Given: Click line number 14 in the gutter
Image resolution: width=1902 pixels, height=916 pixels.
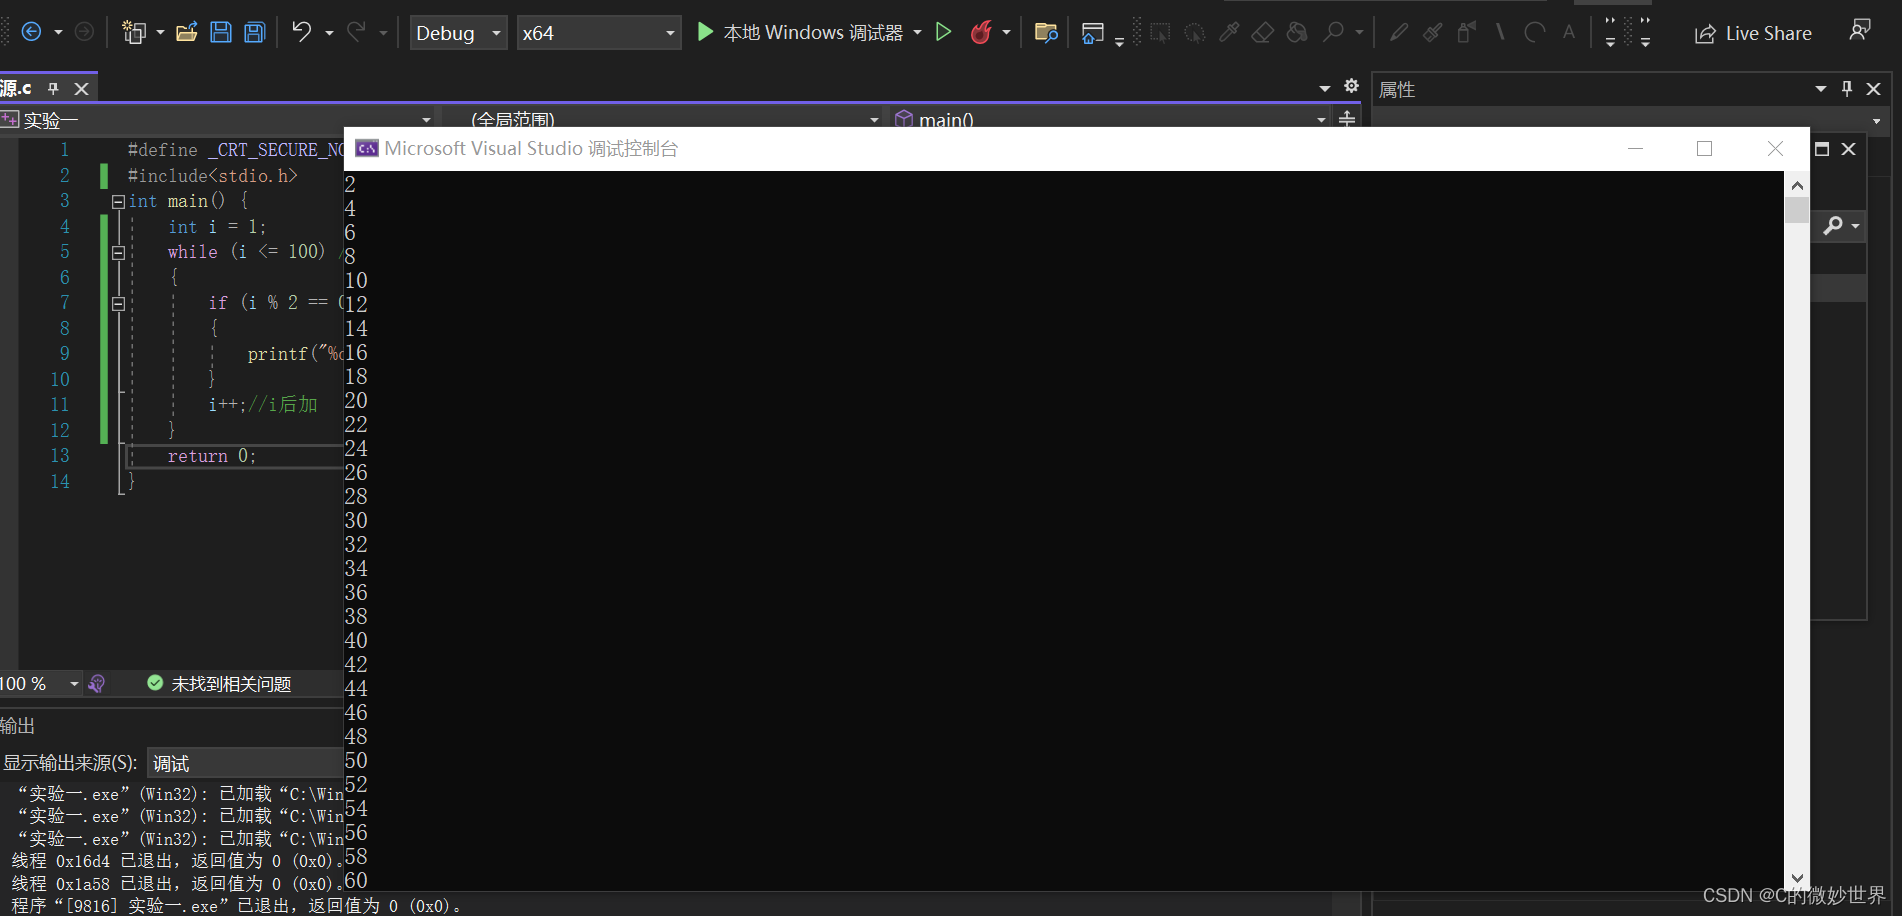Looking at the screenshot, I should pyautogui.click(x=60, y=482).
